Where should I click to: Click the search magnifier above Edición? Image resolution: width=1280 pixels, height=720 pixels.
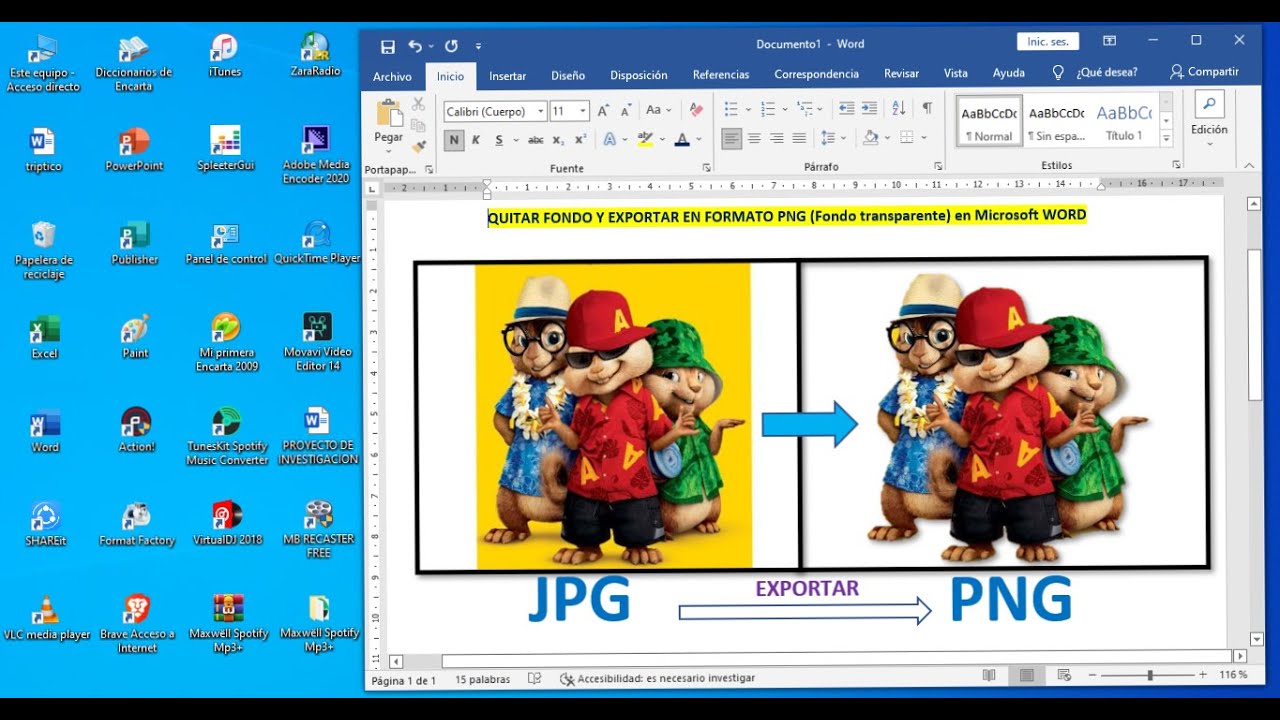[x=1209, y=104]
